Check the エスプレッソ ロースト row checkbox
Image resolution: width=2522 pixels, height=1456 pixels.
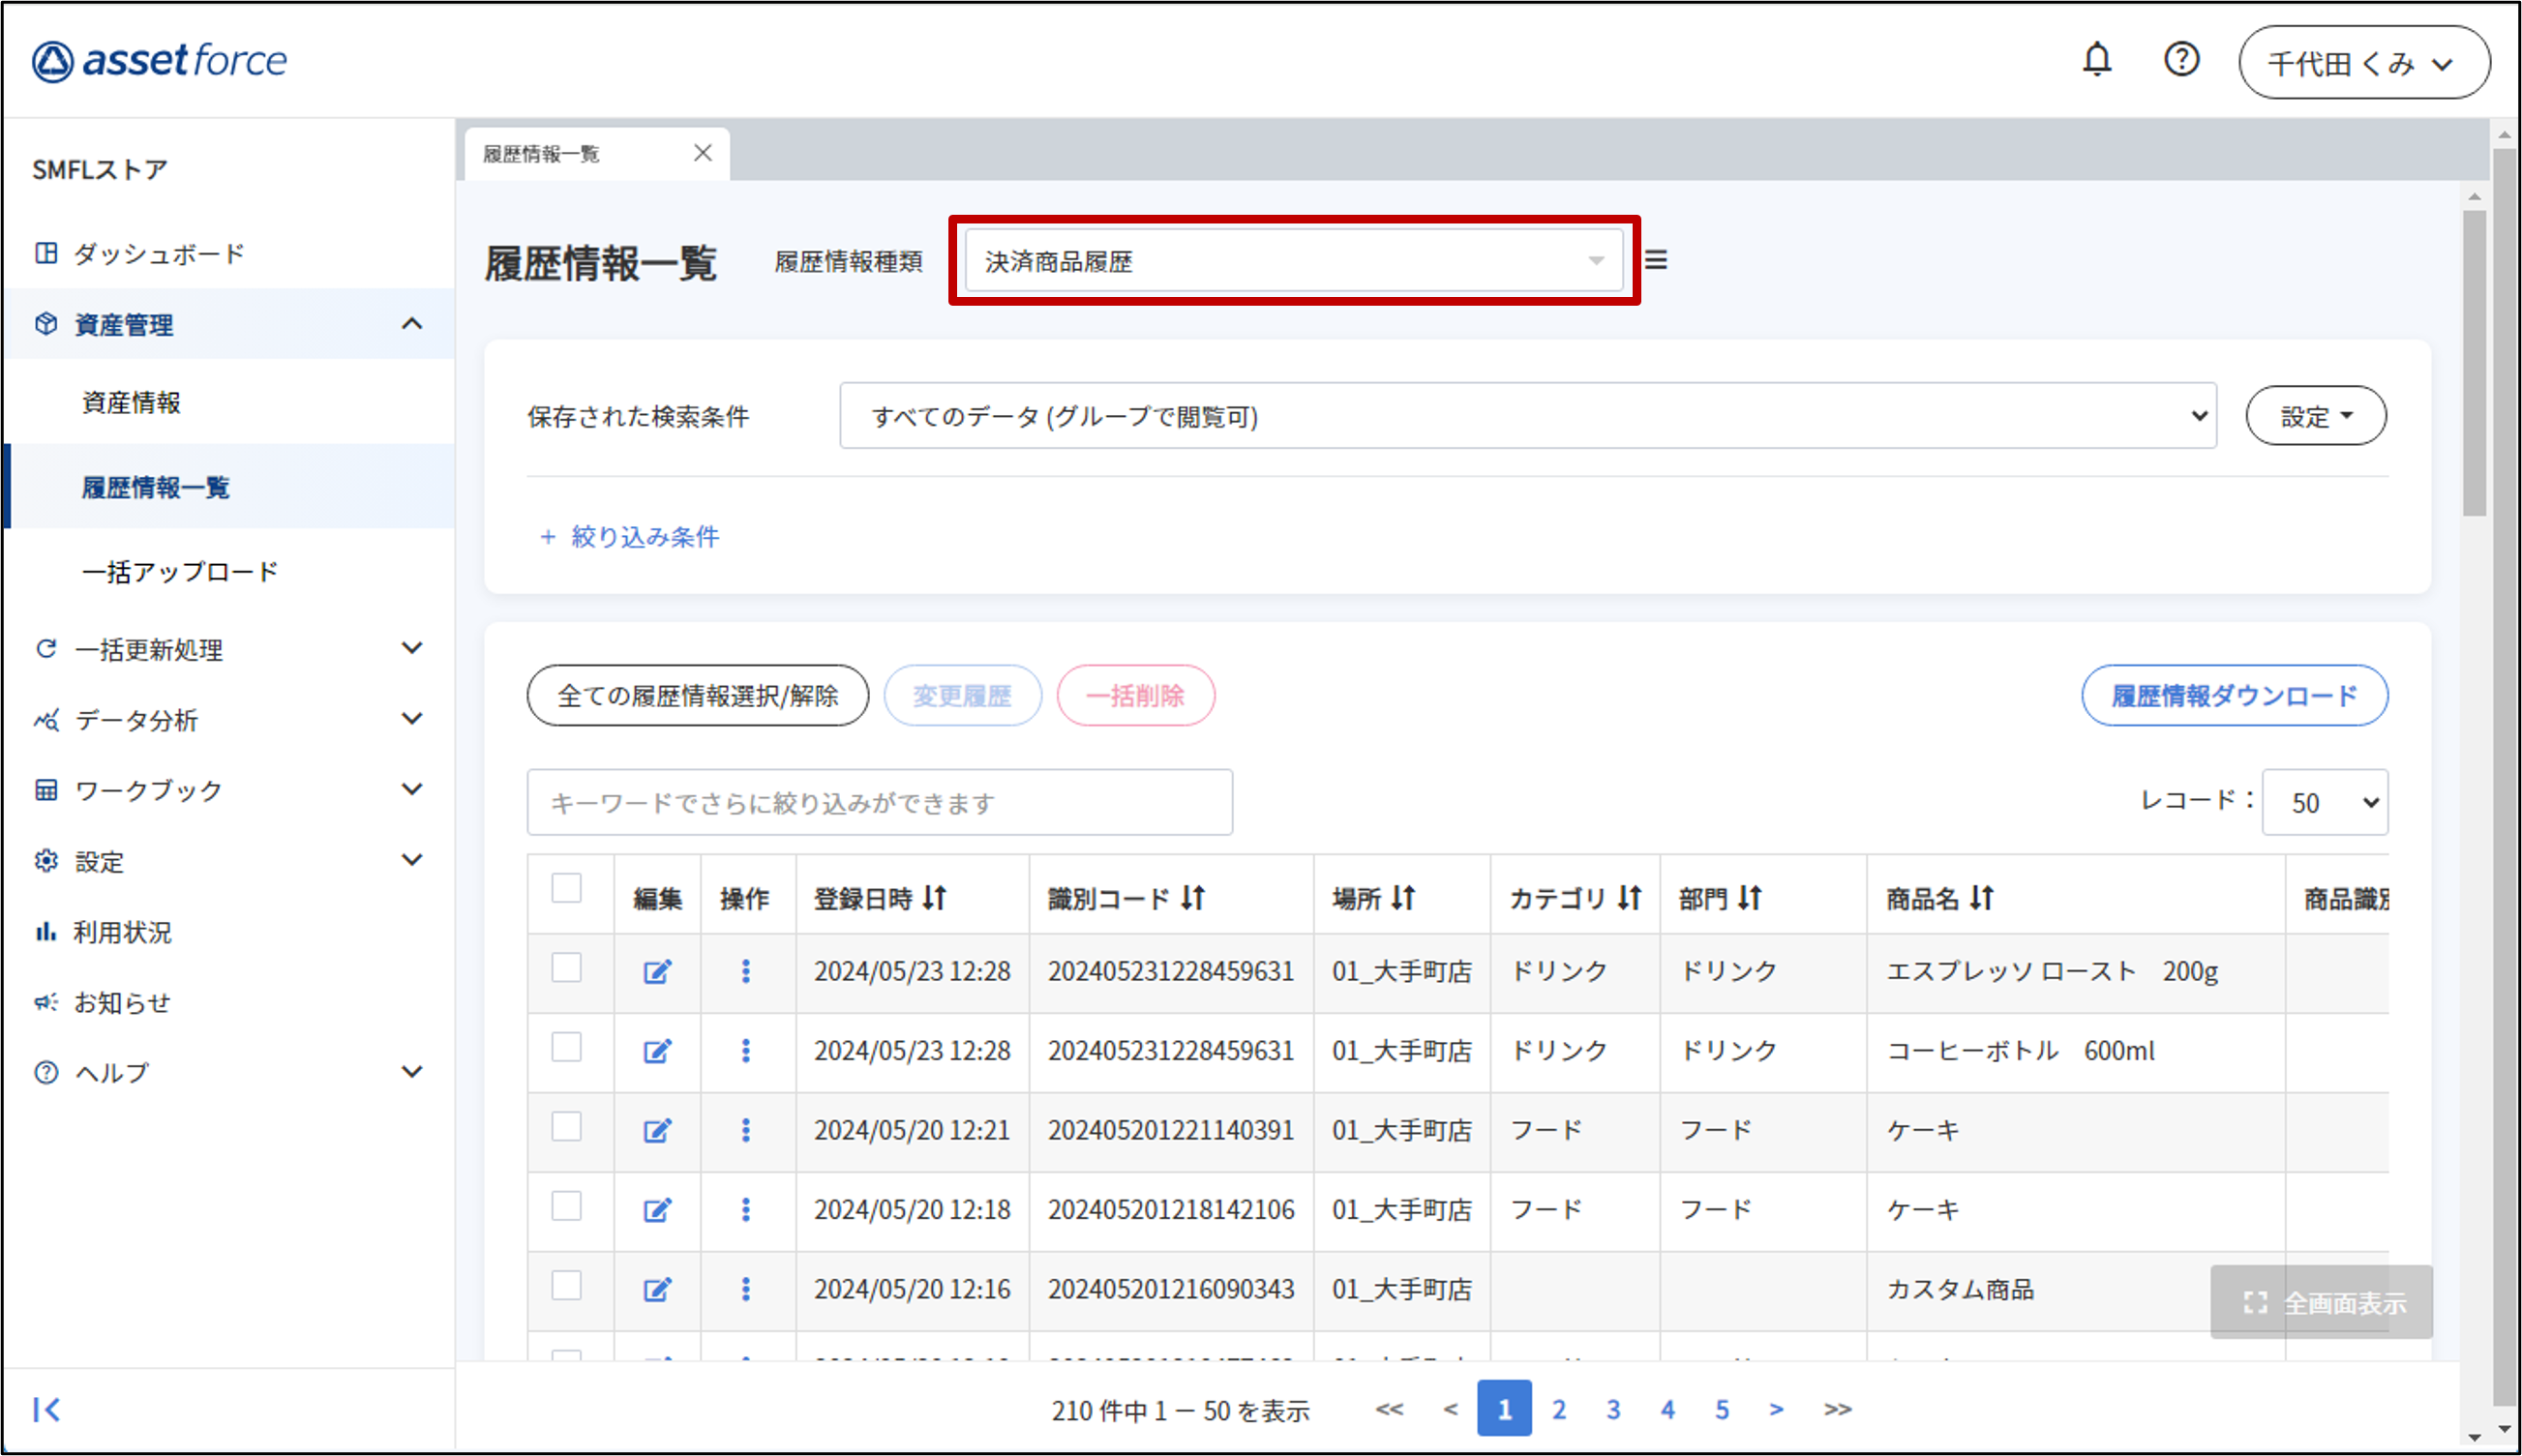point(566,967)
